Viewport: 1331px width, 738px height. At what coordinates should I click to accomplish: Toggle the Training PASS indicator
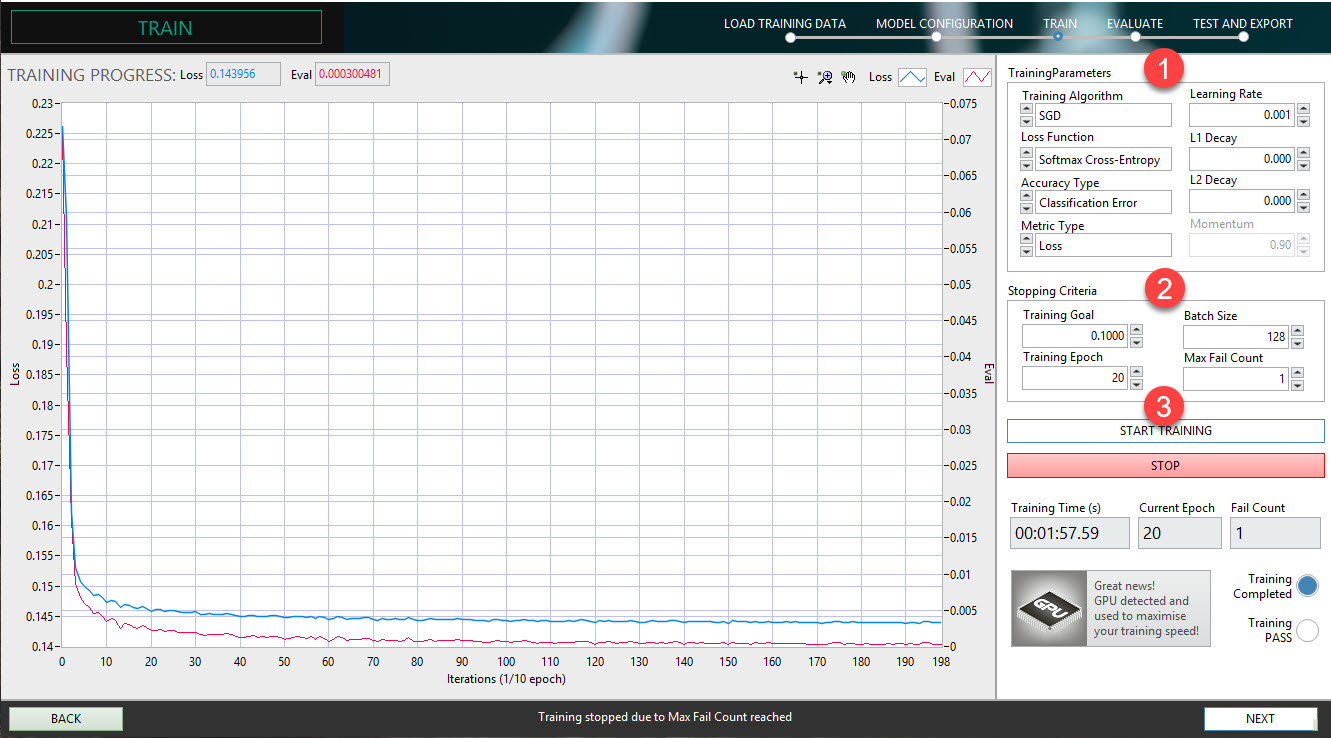pos(1307,630)
